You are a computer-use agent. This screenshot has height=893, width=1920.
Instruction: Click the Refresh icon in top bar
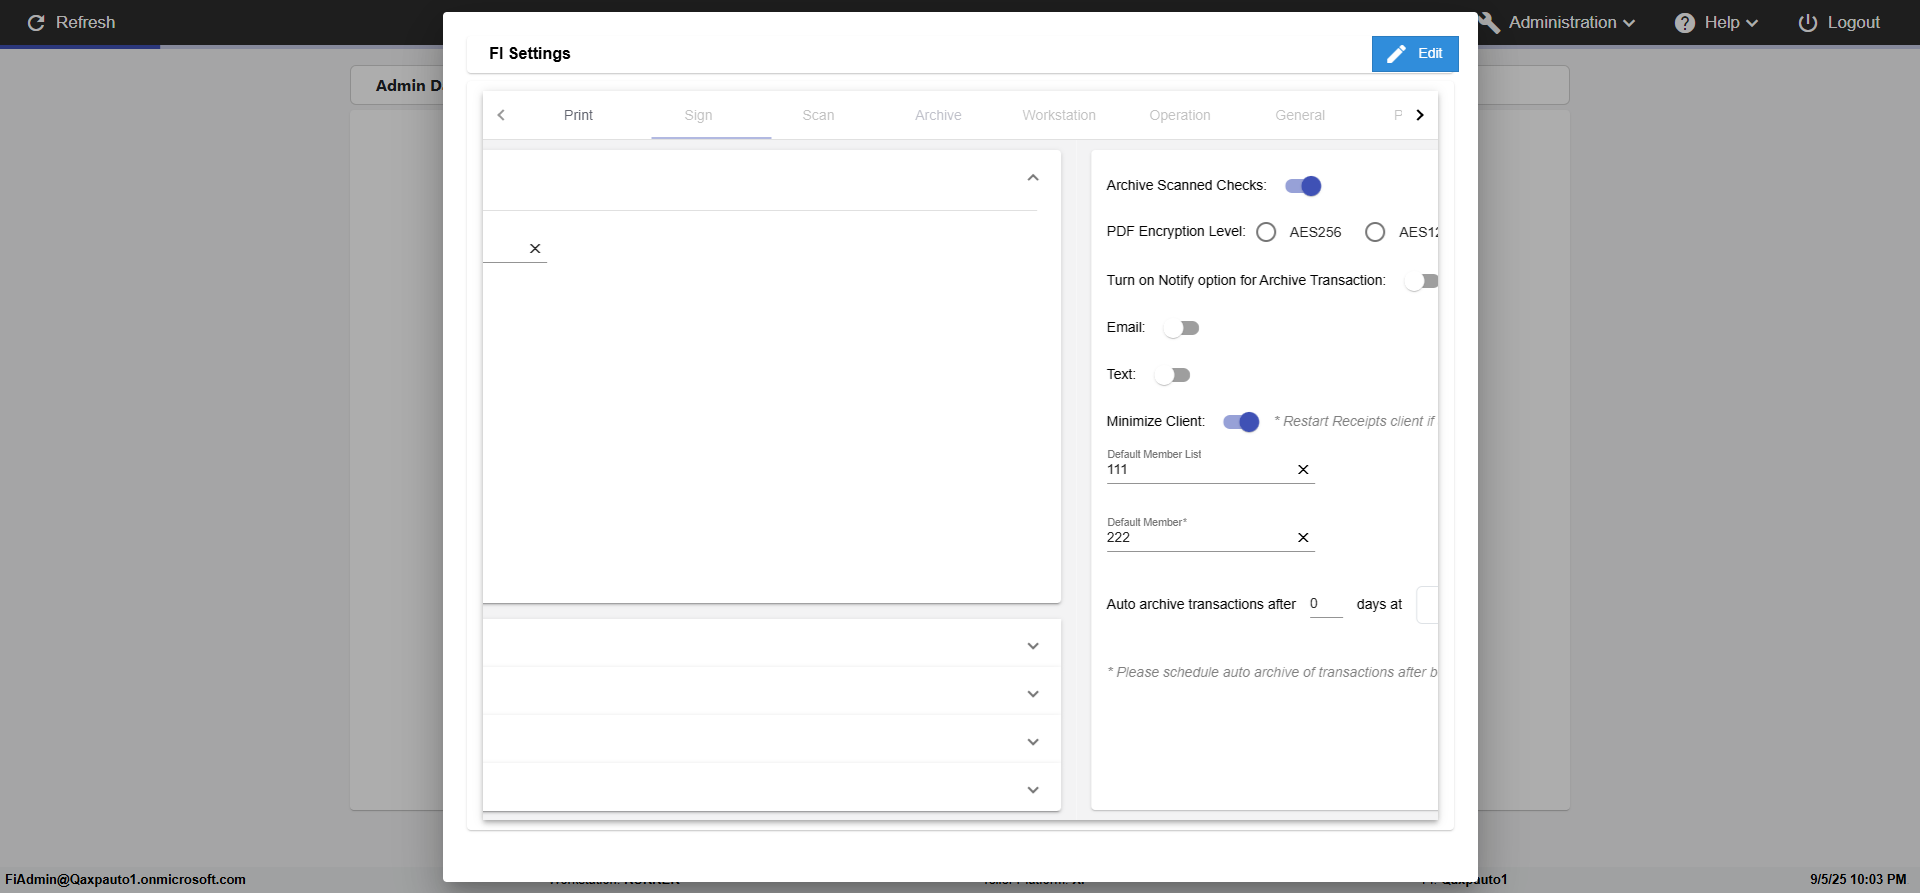pyautogui.click(x=36, y=23)
